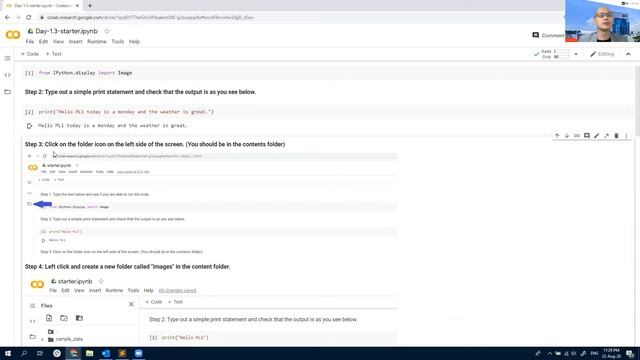Open a new browser tab
This screenshot has height=360, width=640.
tap(90, 6)
